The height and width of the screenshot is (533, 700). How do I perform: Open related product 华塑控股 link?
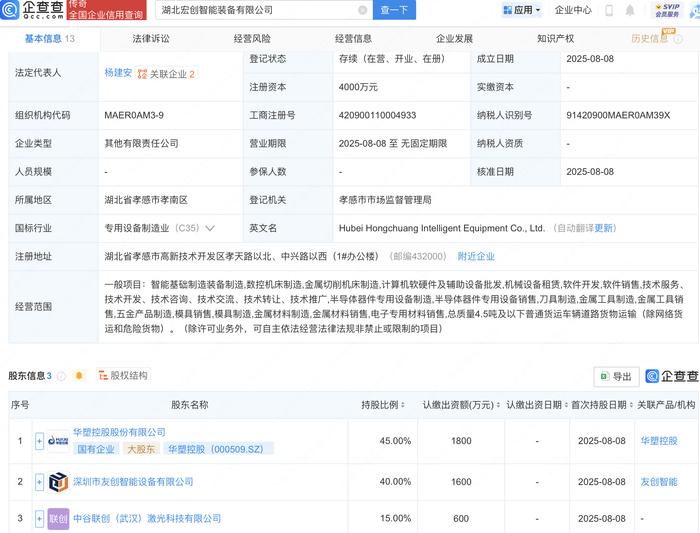tap(659, 441)
